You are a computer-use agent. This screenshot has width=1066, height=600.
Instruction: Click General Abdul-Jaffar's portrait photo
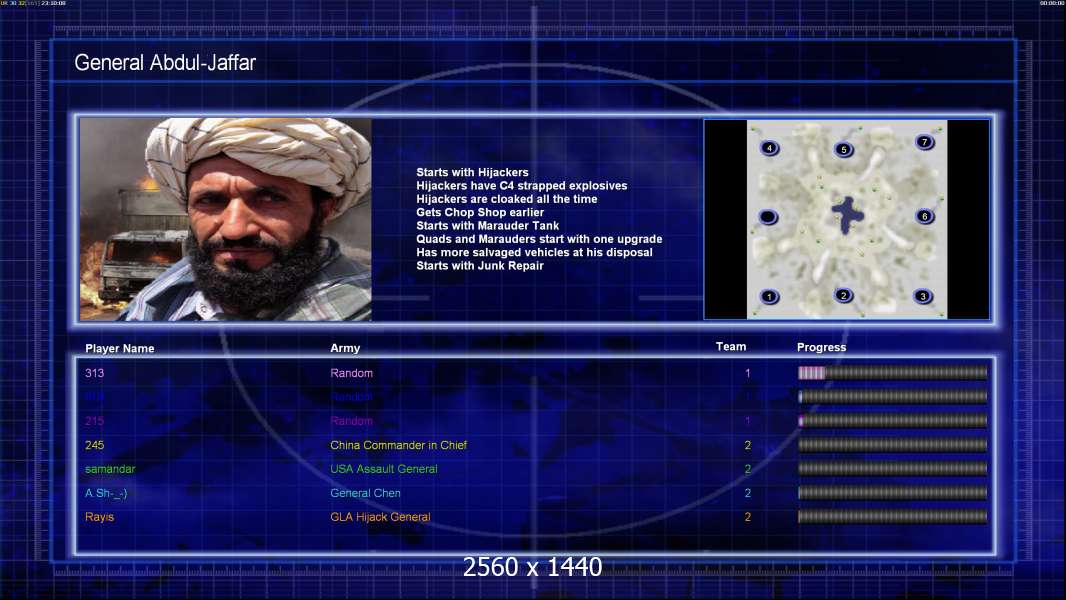tap(226, 219)
